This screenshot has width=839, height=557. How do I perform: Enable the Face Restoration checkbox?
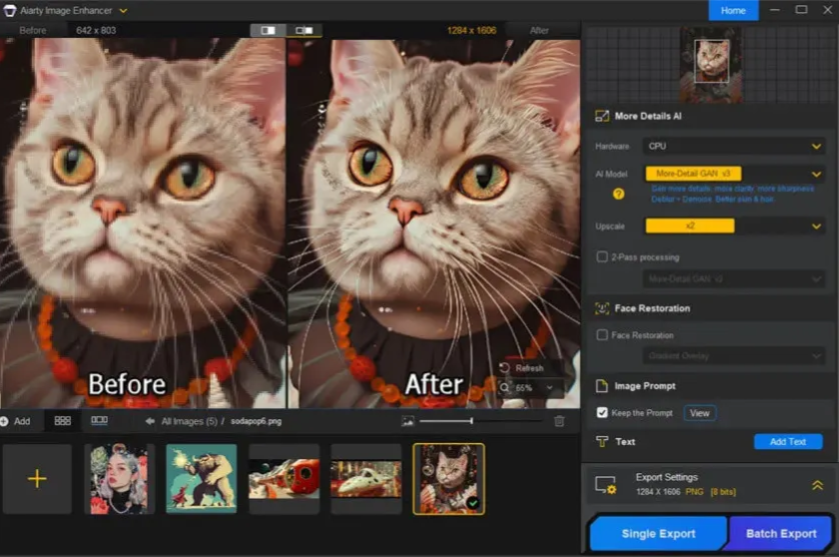click(602, 335)
